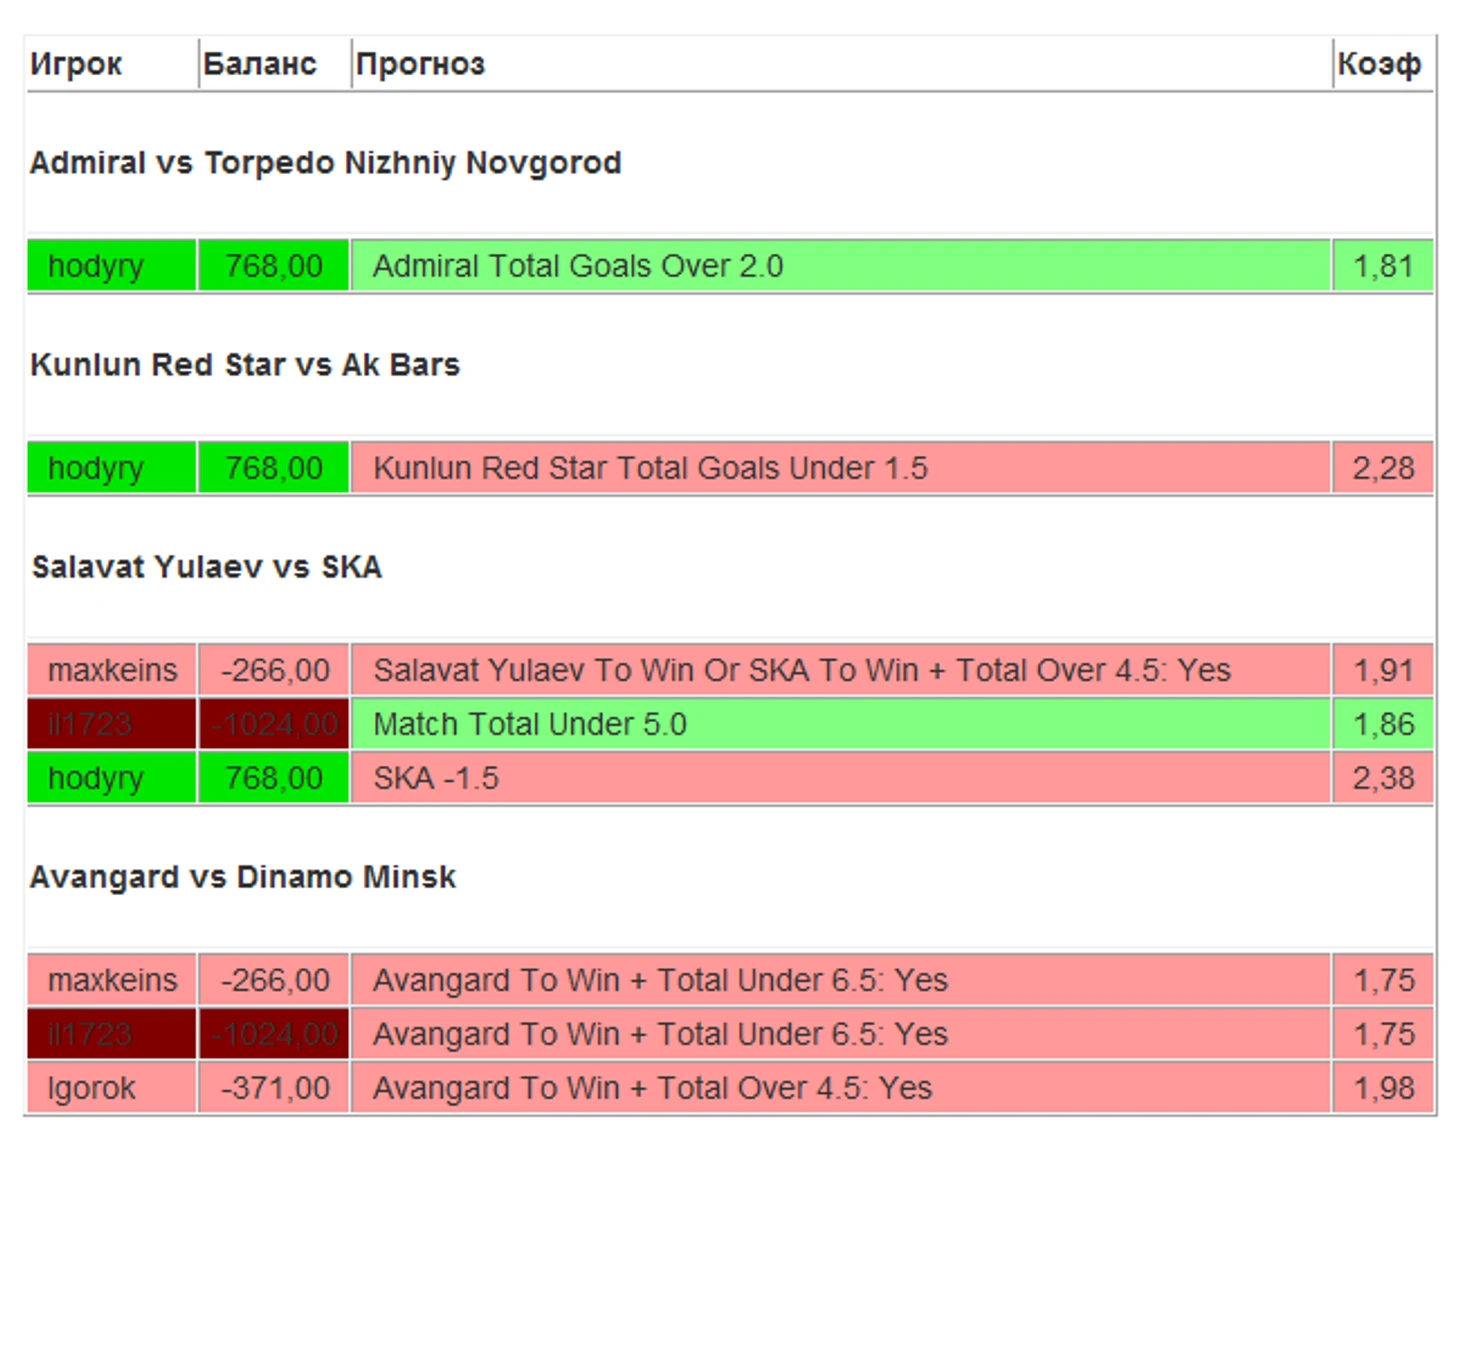This screenshot has height=1370, width=1460.
Task: Click the 1,75 coefficient in il1723 Avangard row
Action: (1383, 1034)
